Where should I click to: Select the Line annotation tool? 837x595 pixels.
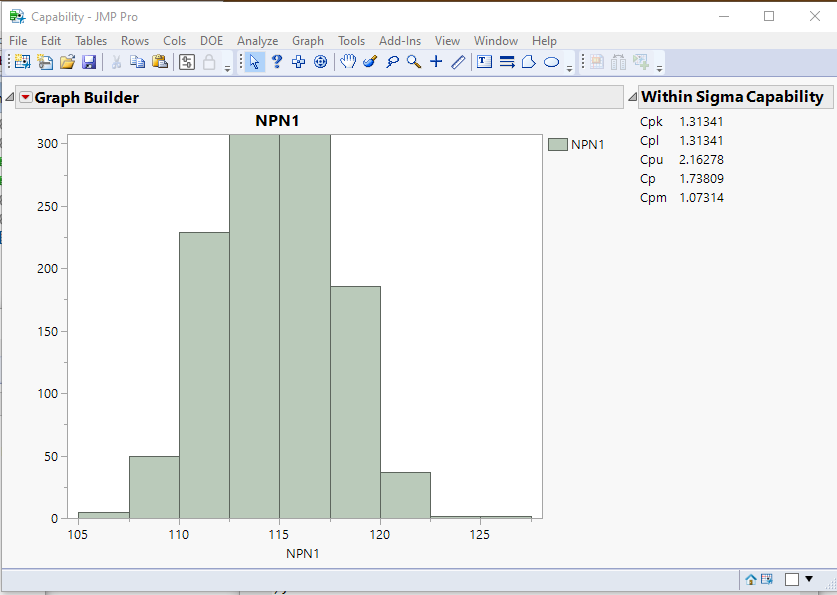[457, 62]
